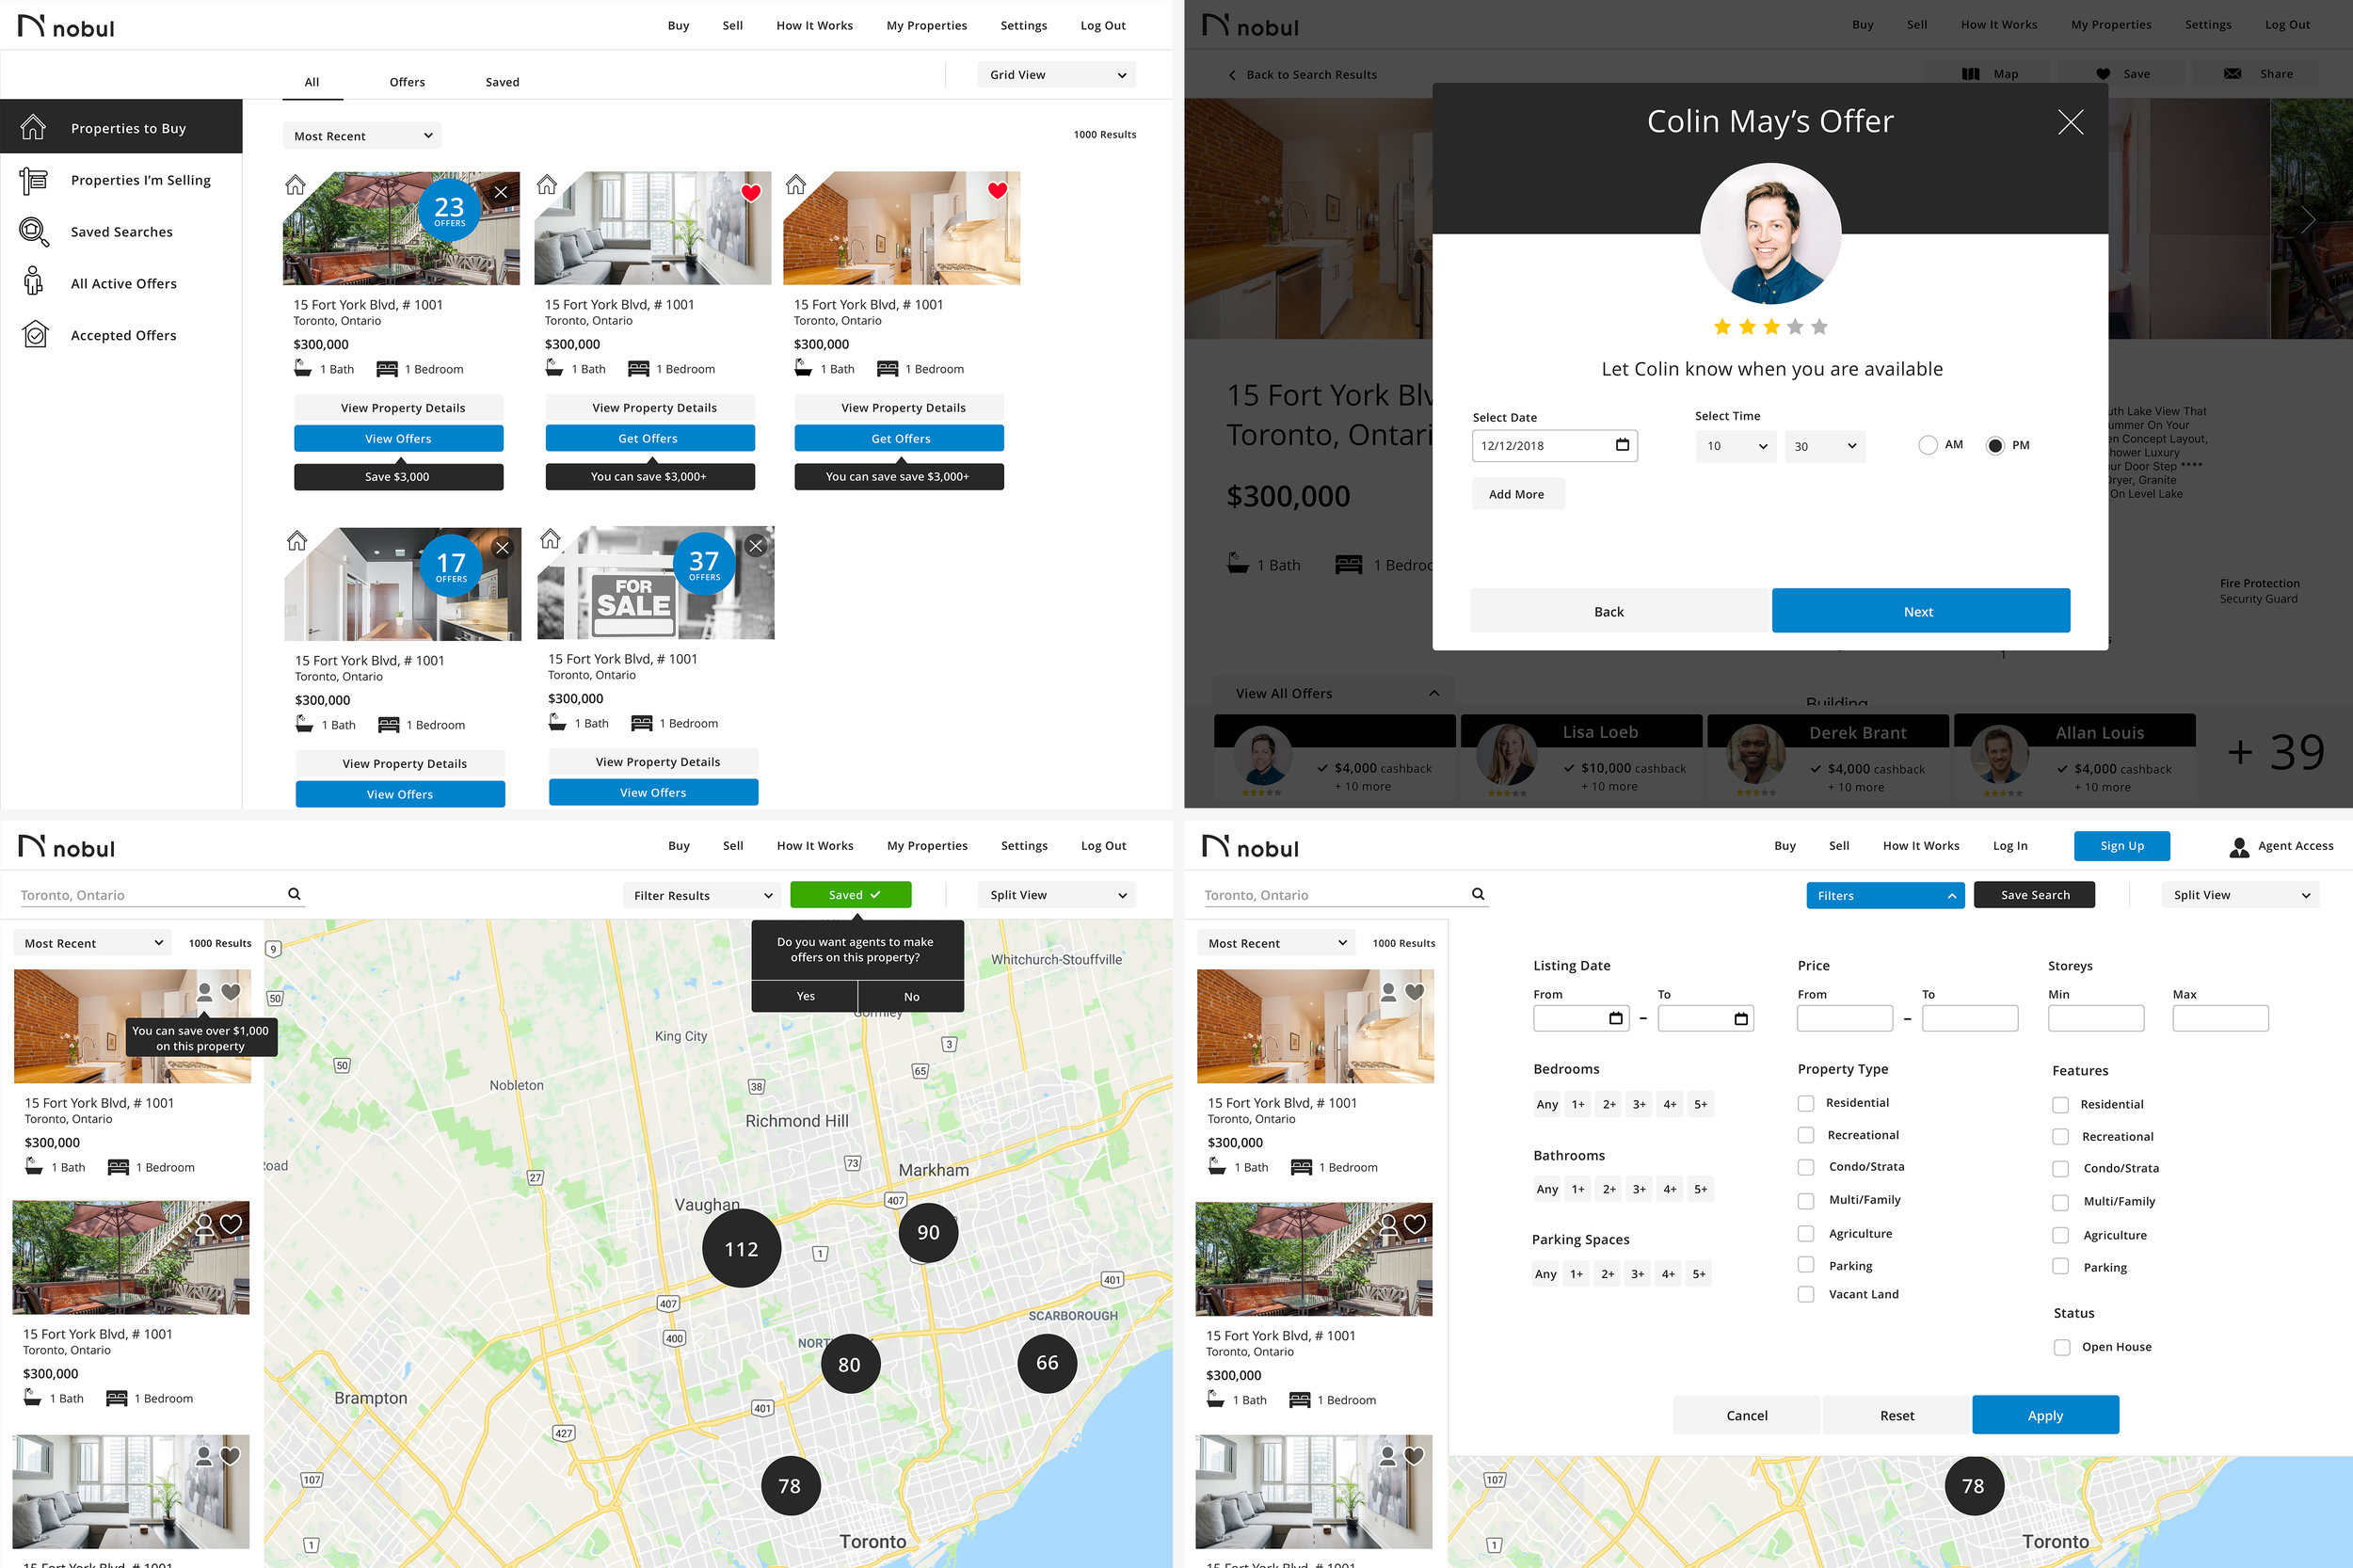Click Apply filters button

[2045, 1415]
